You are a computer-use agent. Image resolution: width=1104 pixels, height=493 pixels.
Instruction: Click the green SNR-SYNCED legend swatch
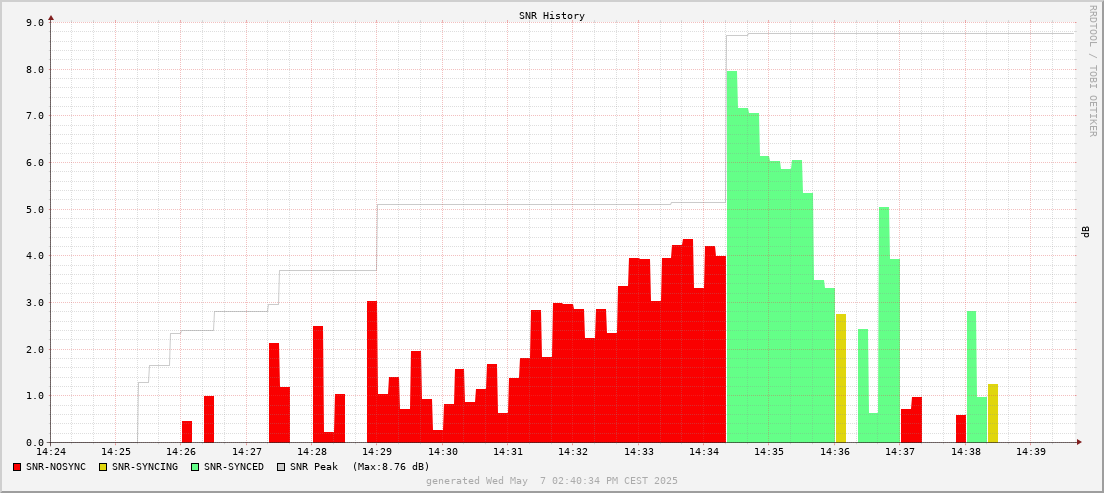pos(195,467)
